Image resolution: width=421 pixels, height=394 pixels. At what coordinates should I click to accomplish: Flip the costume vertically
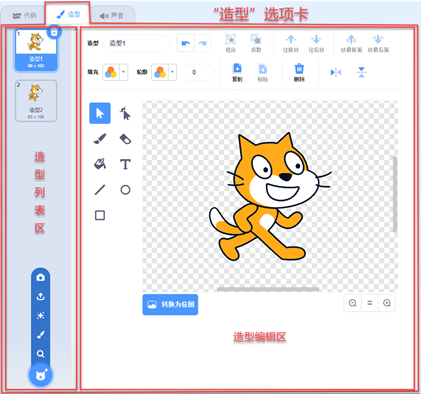361,72
